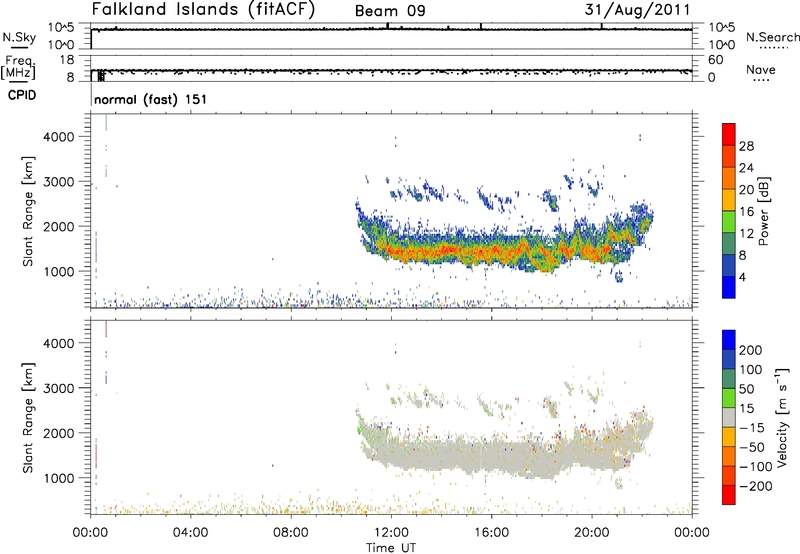This screenshot has height=554, width=800.
Task: Click the '04:00' time axis tick label
Action: (x=190, y=533)
